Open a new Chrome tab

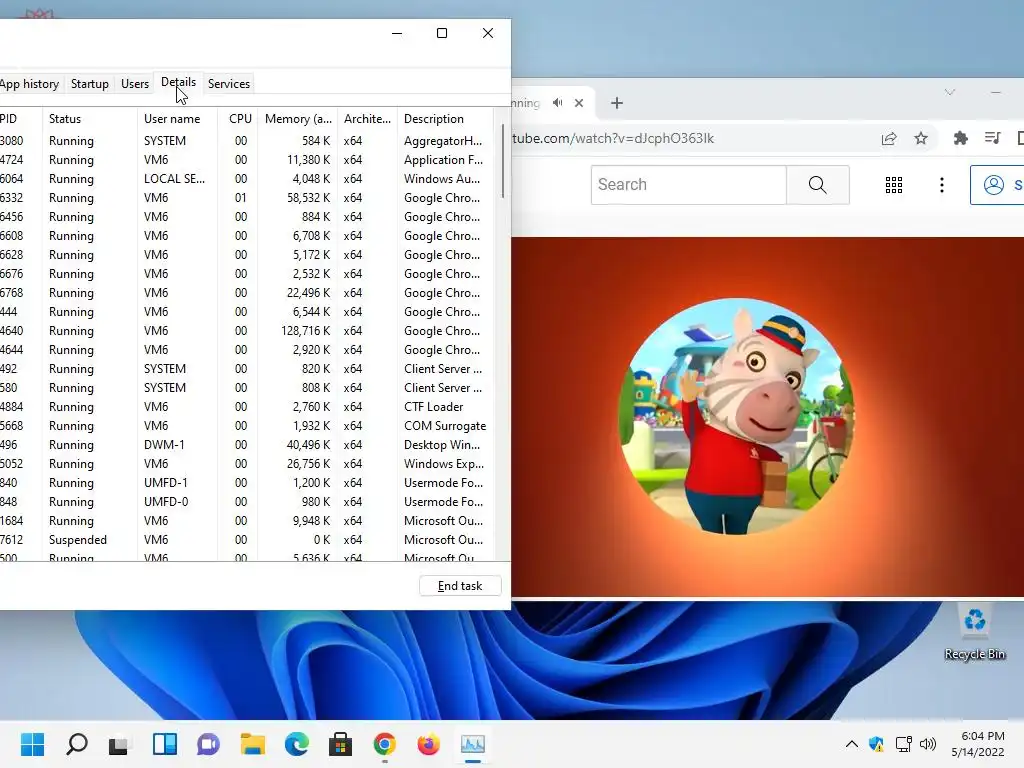pos(616,103)
